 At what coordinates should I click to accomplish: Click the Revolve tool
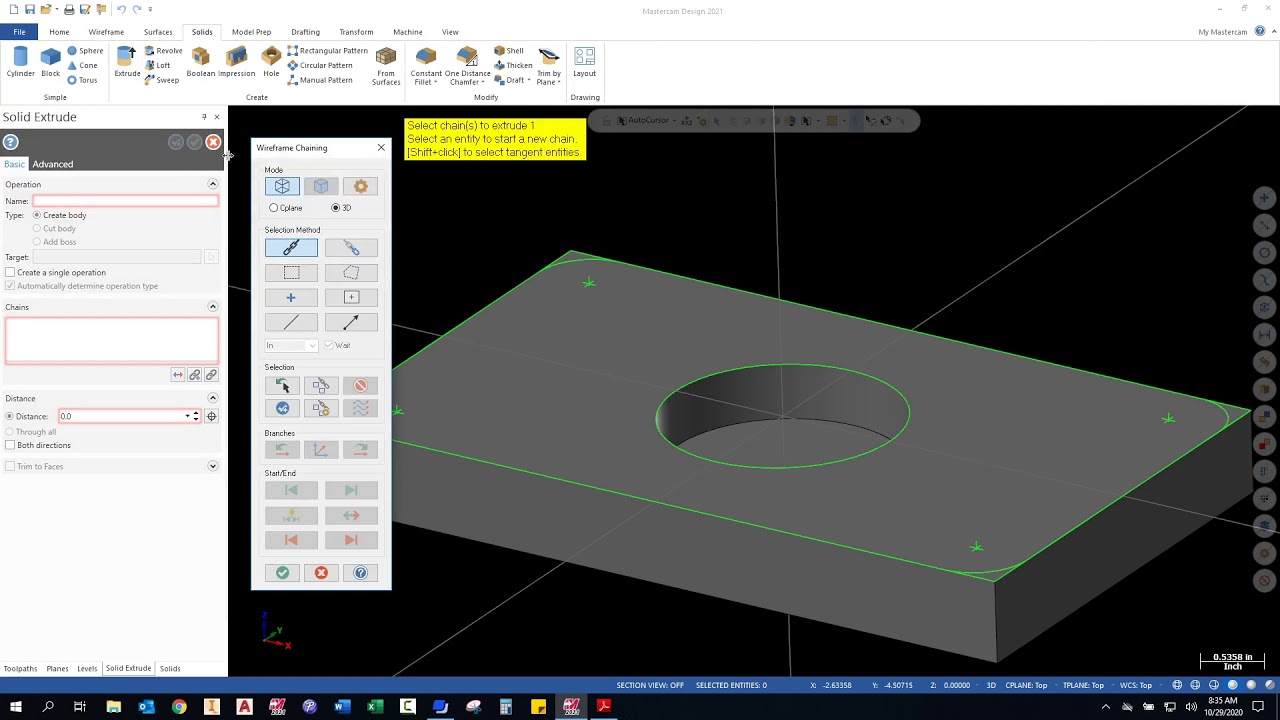coord(163,51)
